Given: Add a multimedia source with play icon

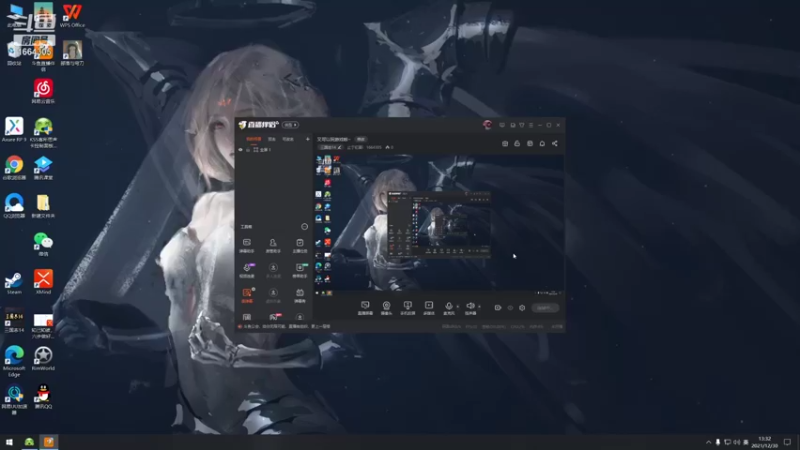Looking at the screenshot, I should click(x=429, y=308).
